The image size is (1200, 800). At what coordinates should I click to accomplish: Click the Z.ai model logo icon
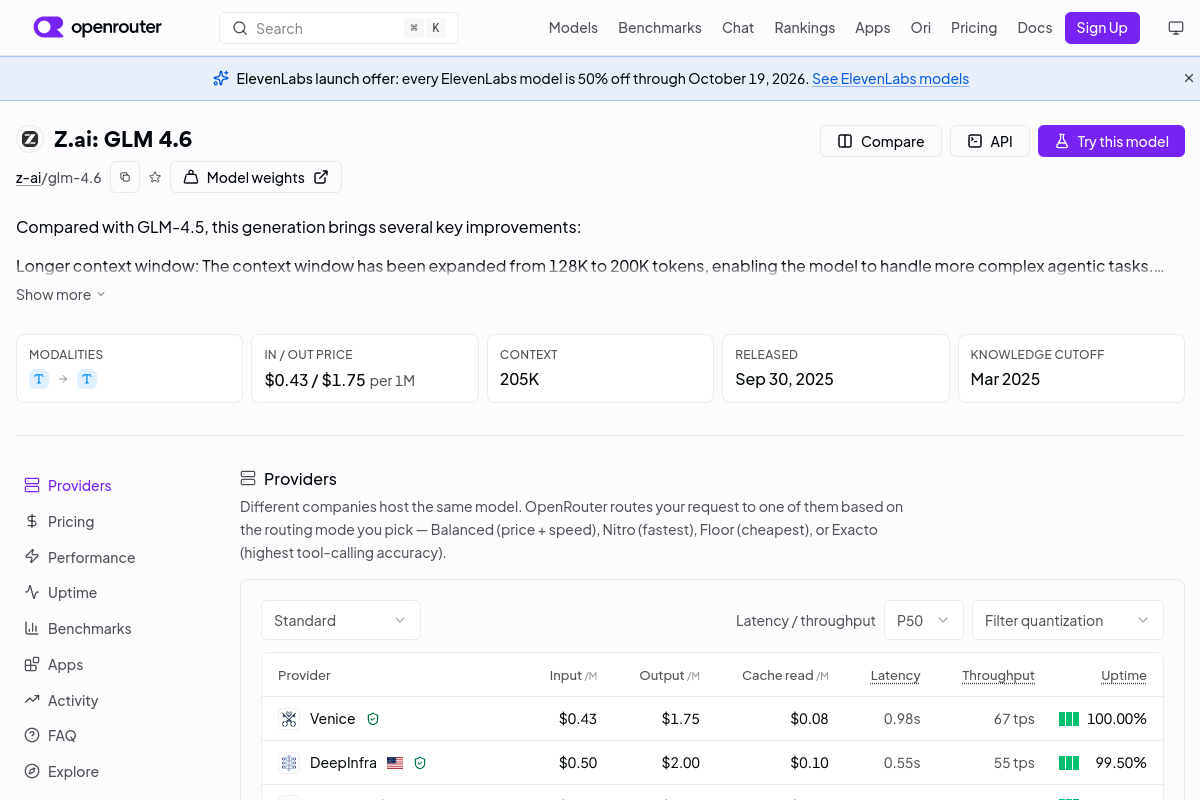30,139
